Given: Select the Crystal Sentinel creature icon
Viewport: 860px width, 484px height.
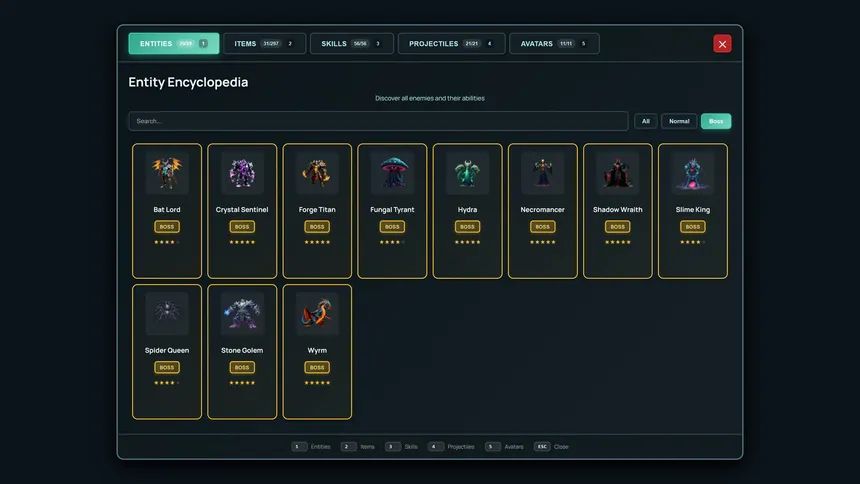Looking at the screenshot, I should 242,173.
